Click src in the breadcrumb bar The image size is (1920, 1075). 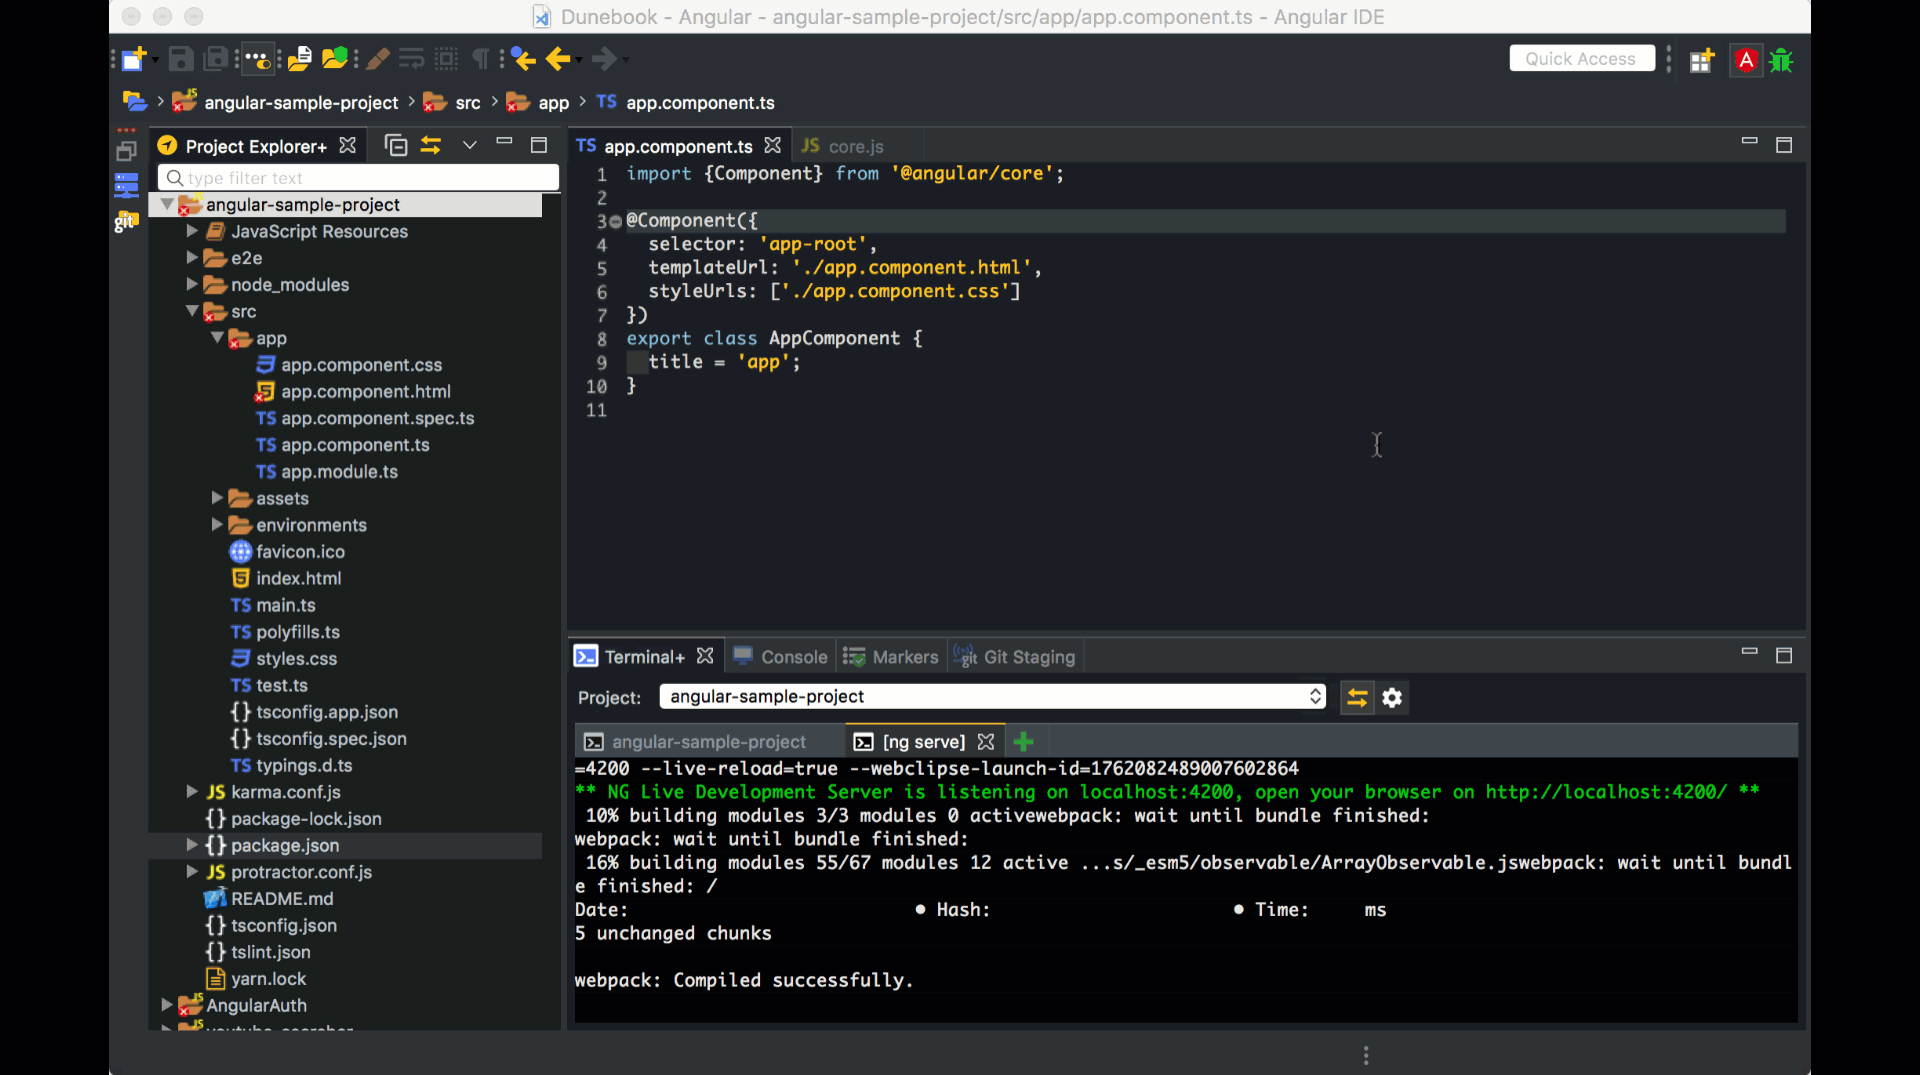coord(468,103)
